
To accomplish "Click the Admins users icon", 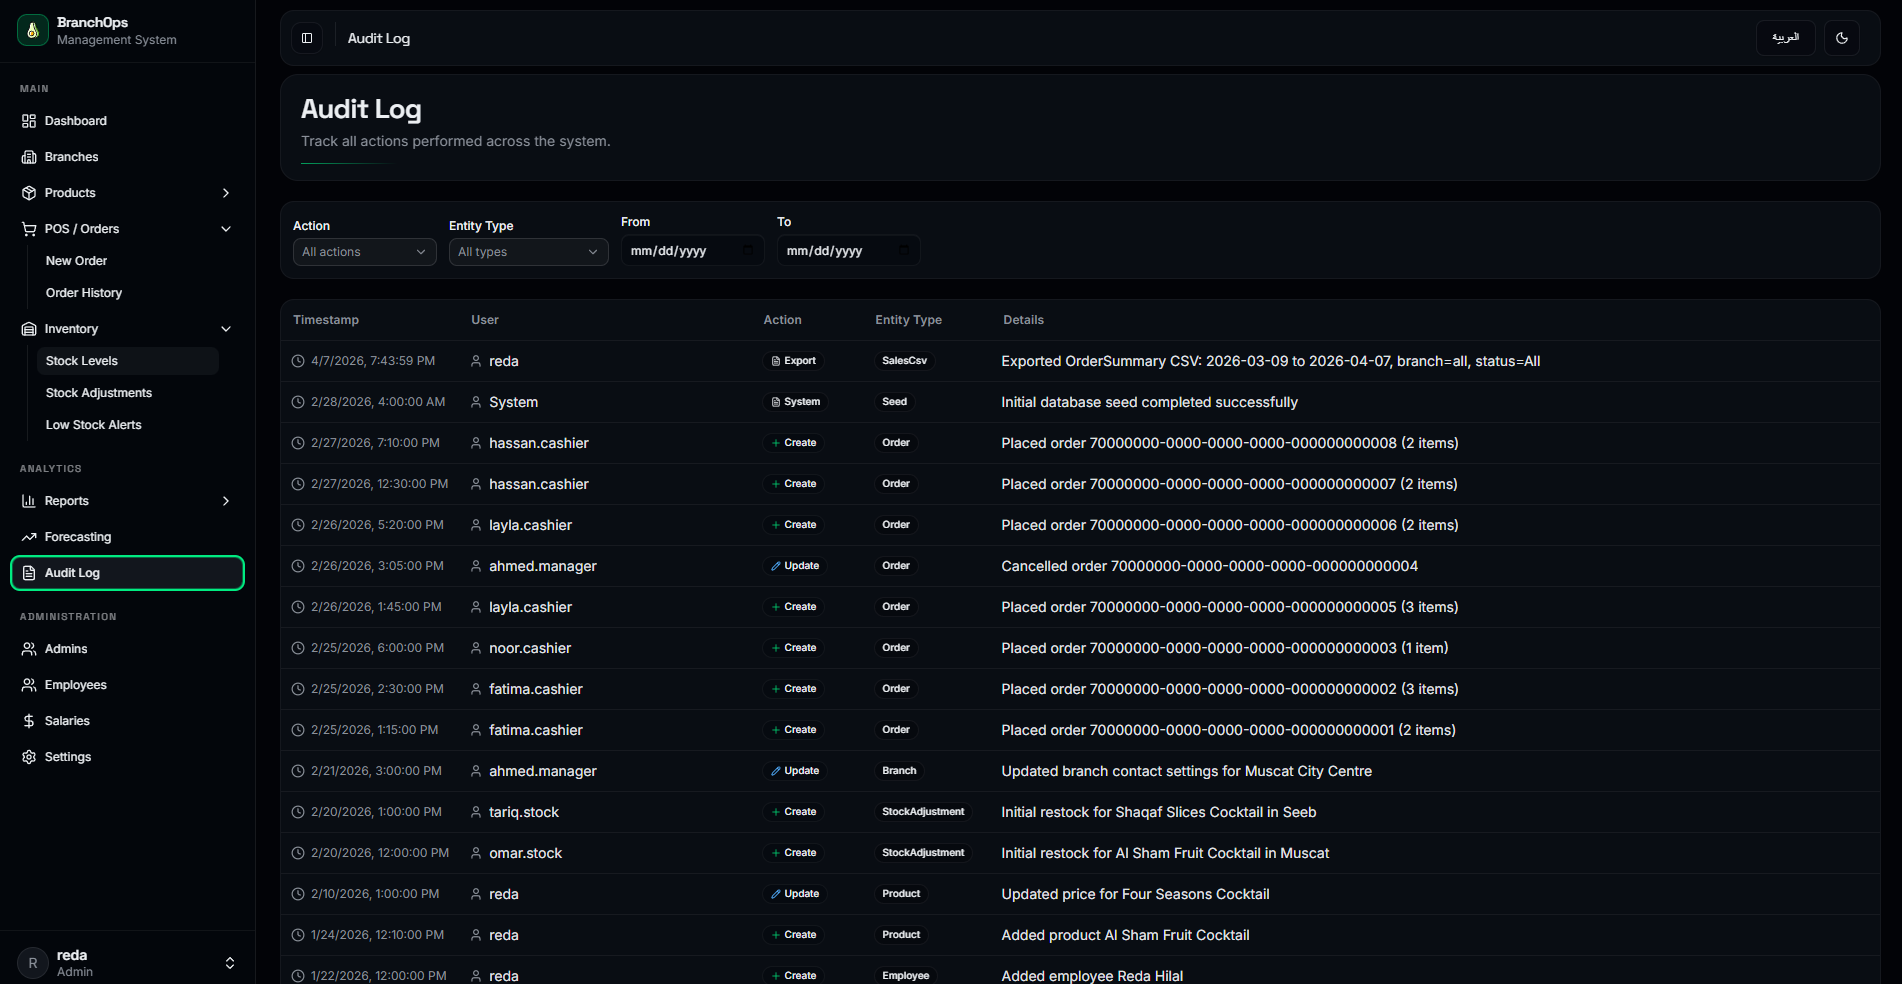I will click(x=29, y=649).
